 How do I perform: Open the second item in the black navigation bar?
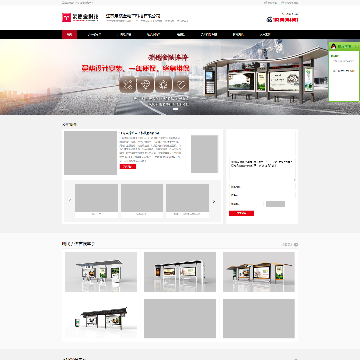[x=93, y=35]
